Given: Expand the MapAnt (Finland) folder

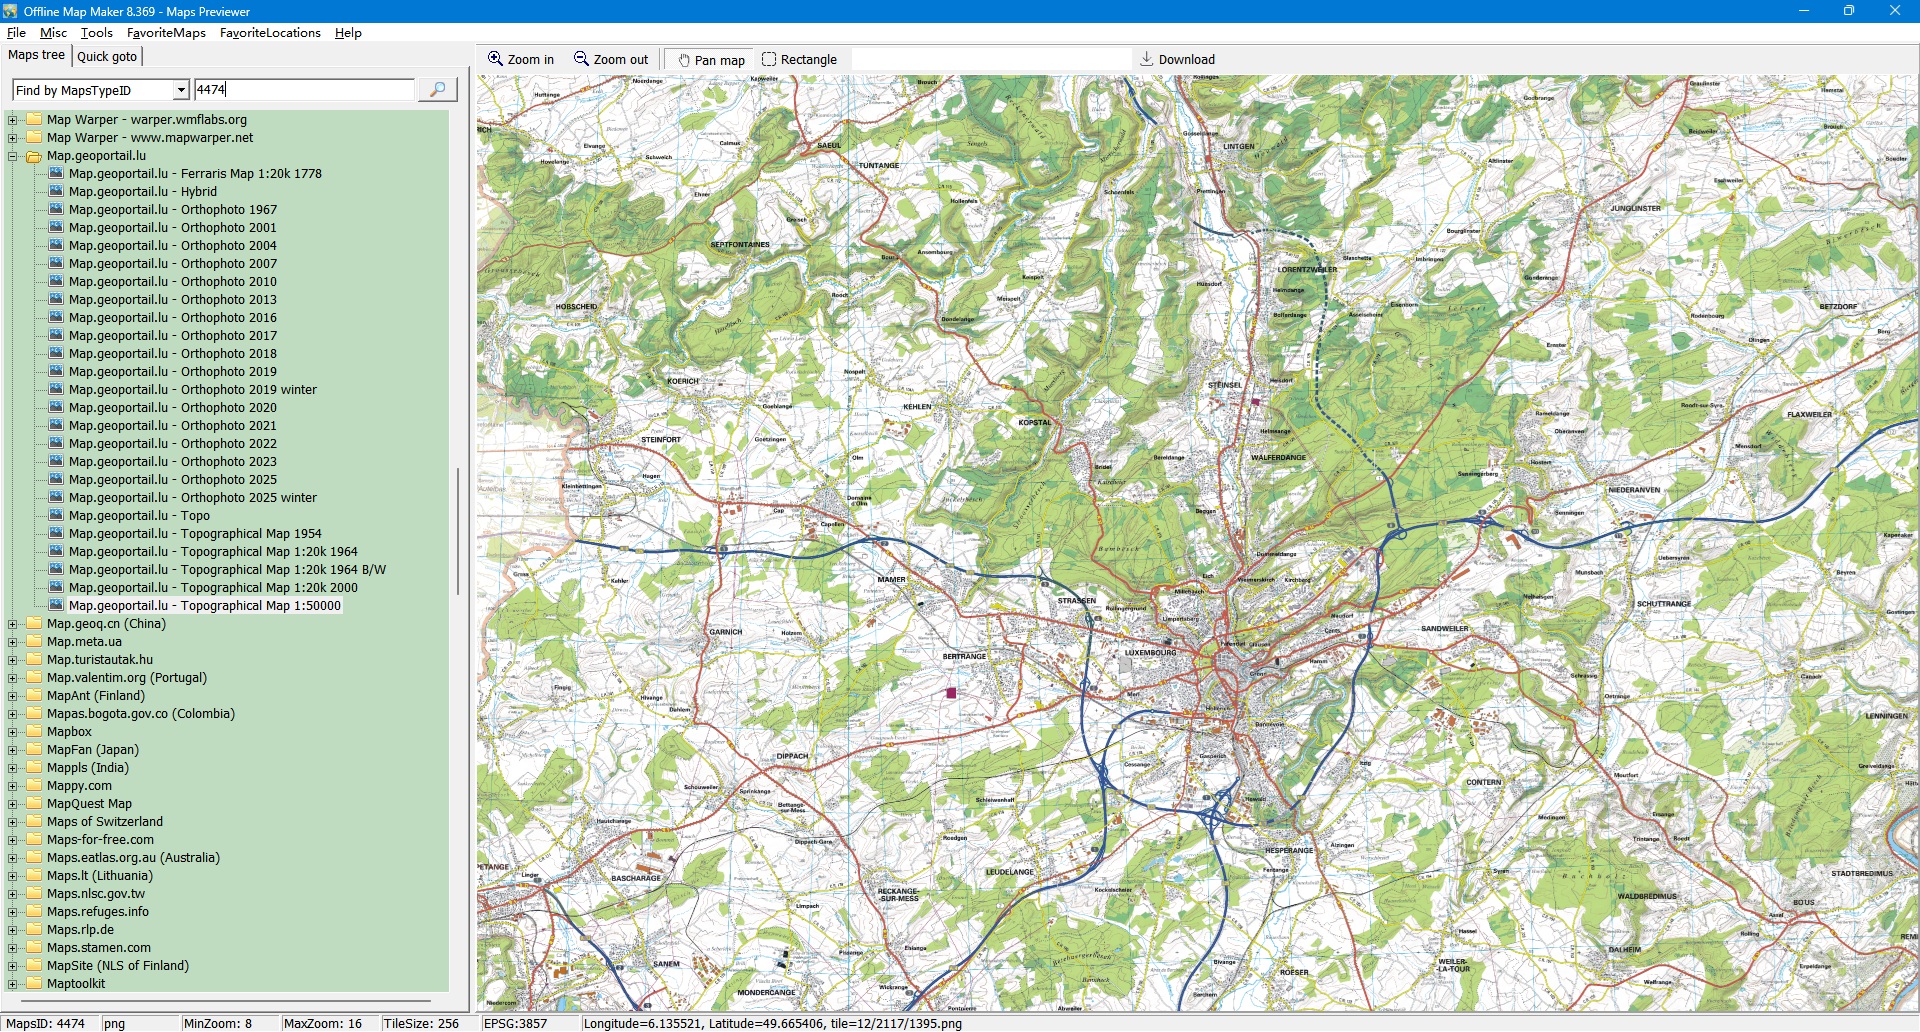Looking at the screenshot, I should pos(13,696).
